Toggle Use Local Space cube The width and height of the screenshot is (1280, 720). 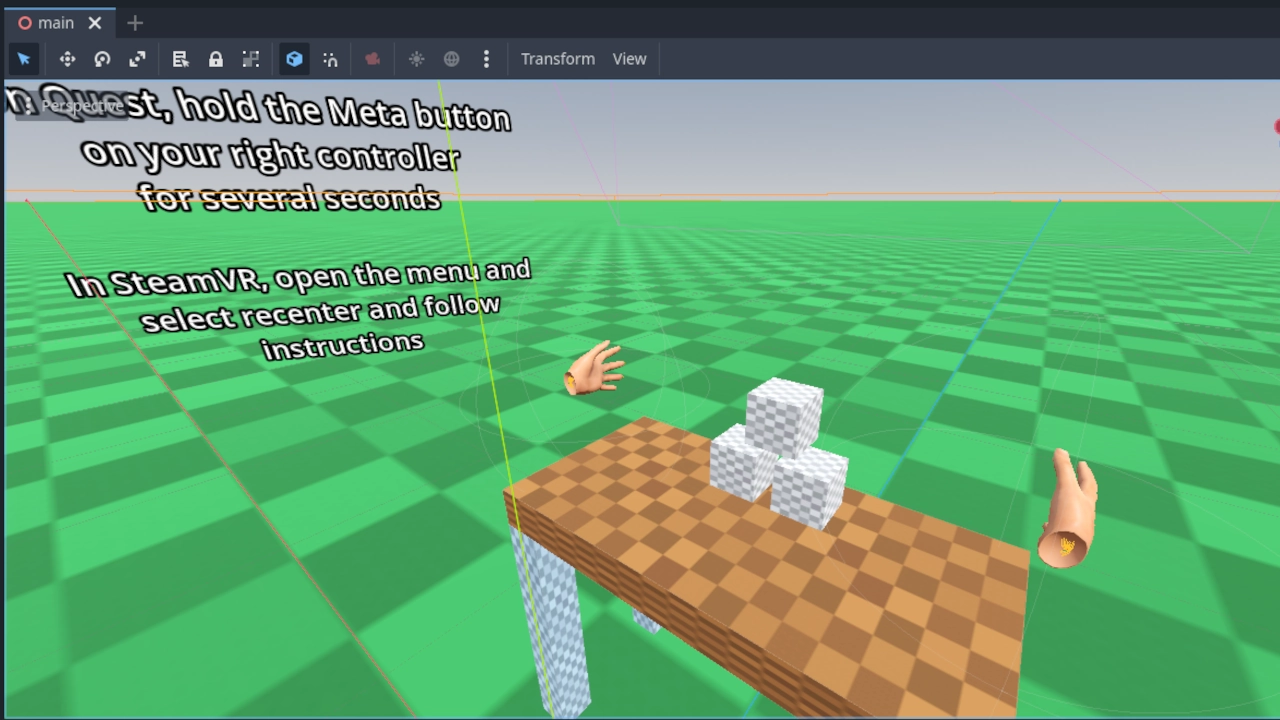294,59
